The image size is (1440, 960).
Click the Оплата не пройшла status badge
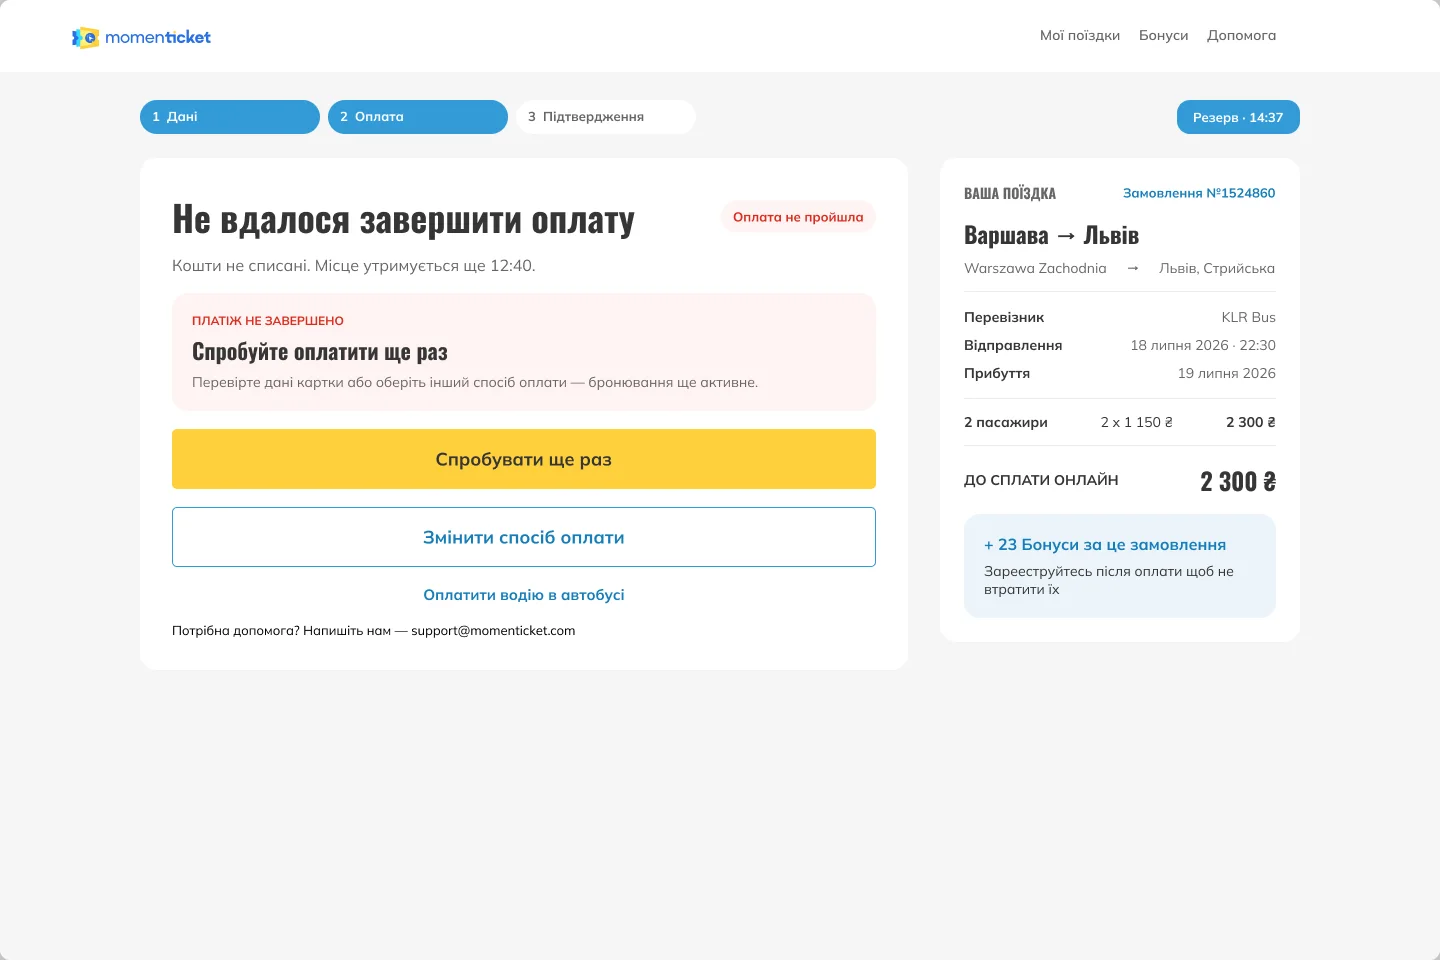[798, 217]
